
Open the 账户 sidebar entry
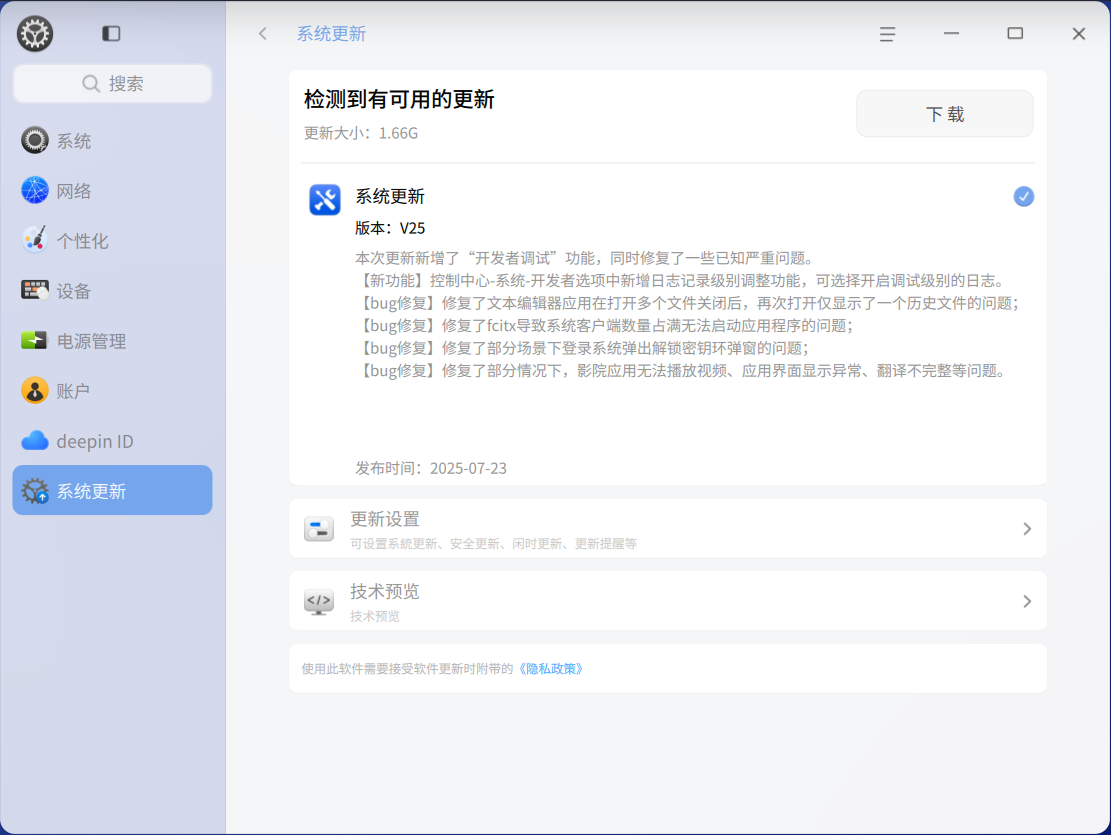(x=113, y=391)
